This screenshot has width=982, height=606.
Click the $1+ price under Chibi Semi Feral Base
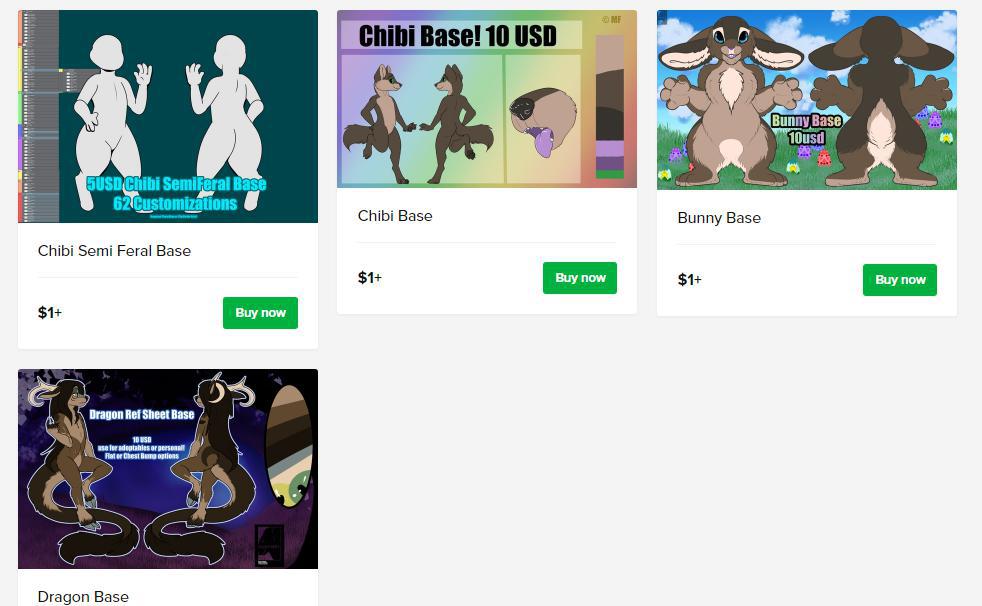(49, 312)
